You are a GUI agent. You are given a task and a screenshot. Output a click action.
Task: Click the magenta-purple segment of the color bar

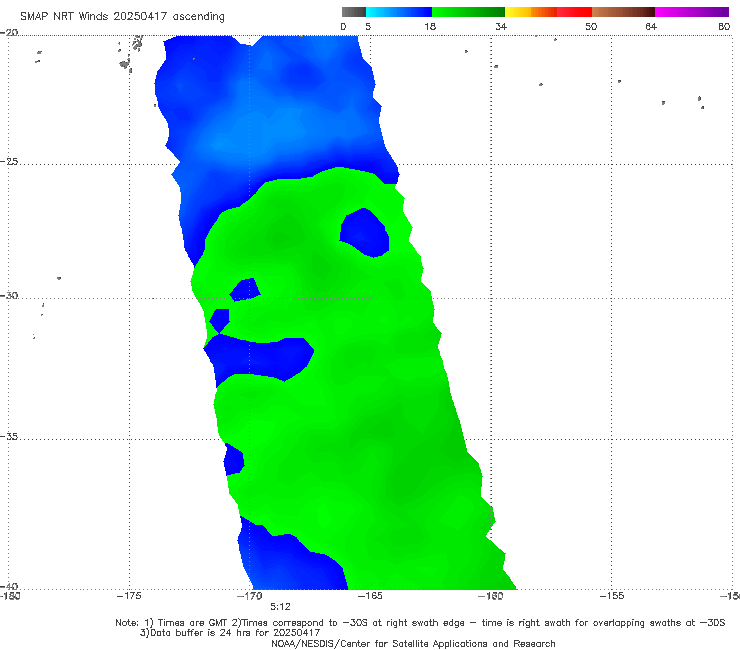692,12
